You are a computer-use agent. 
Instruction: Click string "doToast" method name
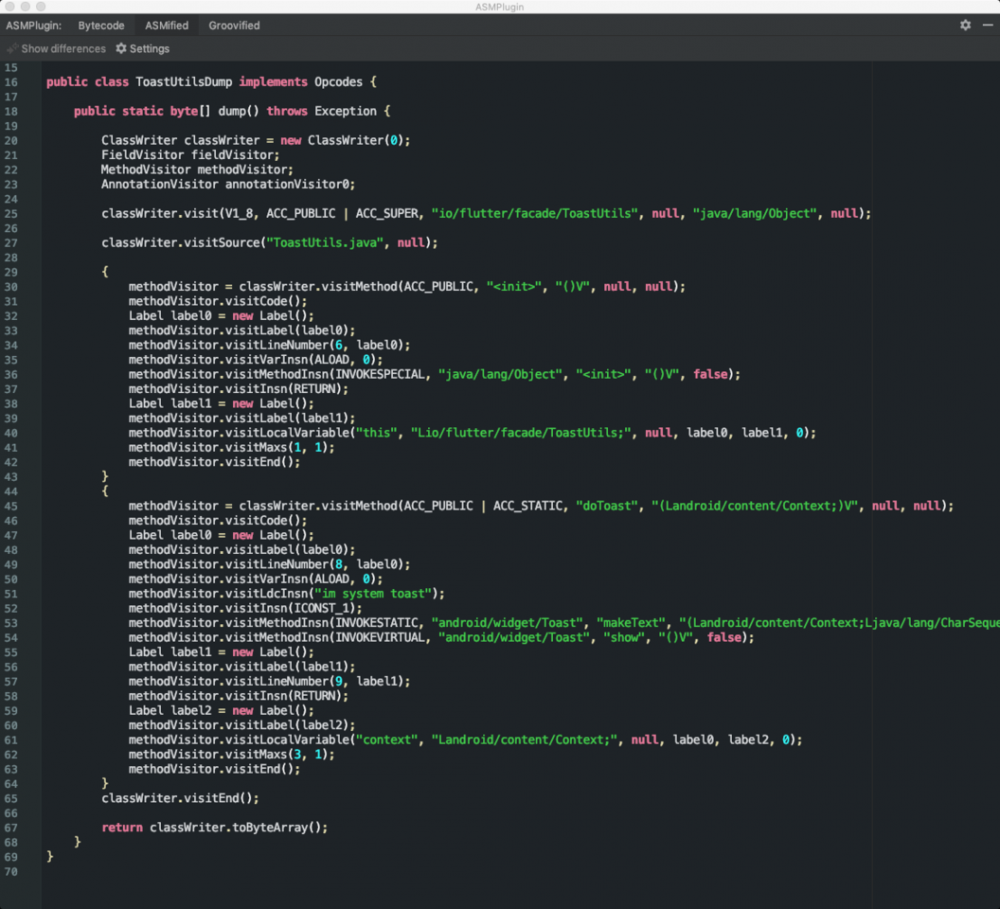click(x=607, y=506)
